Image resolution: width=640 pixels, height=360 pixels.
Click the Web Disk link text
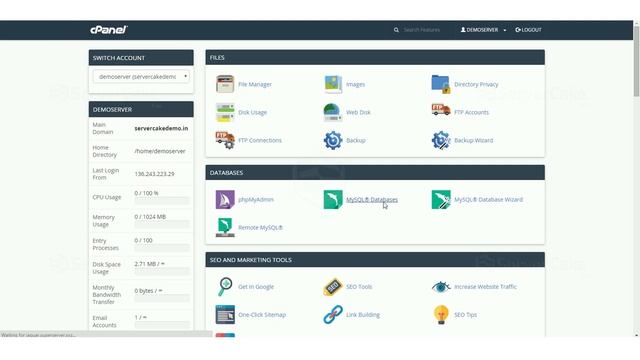pyautogui.click(x=358, y=112)
